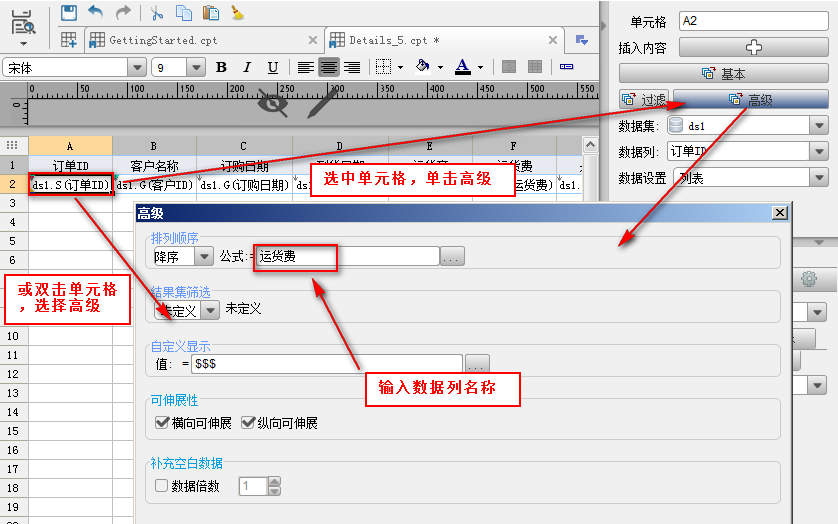Click the gear settings icon in panel

pos(809,279)
